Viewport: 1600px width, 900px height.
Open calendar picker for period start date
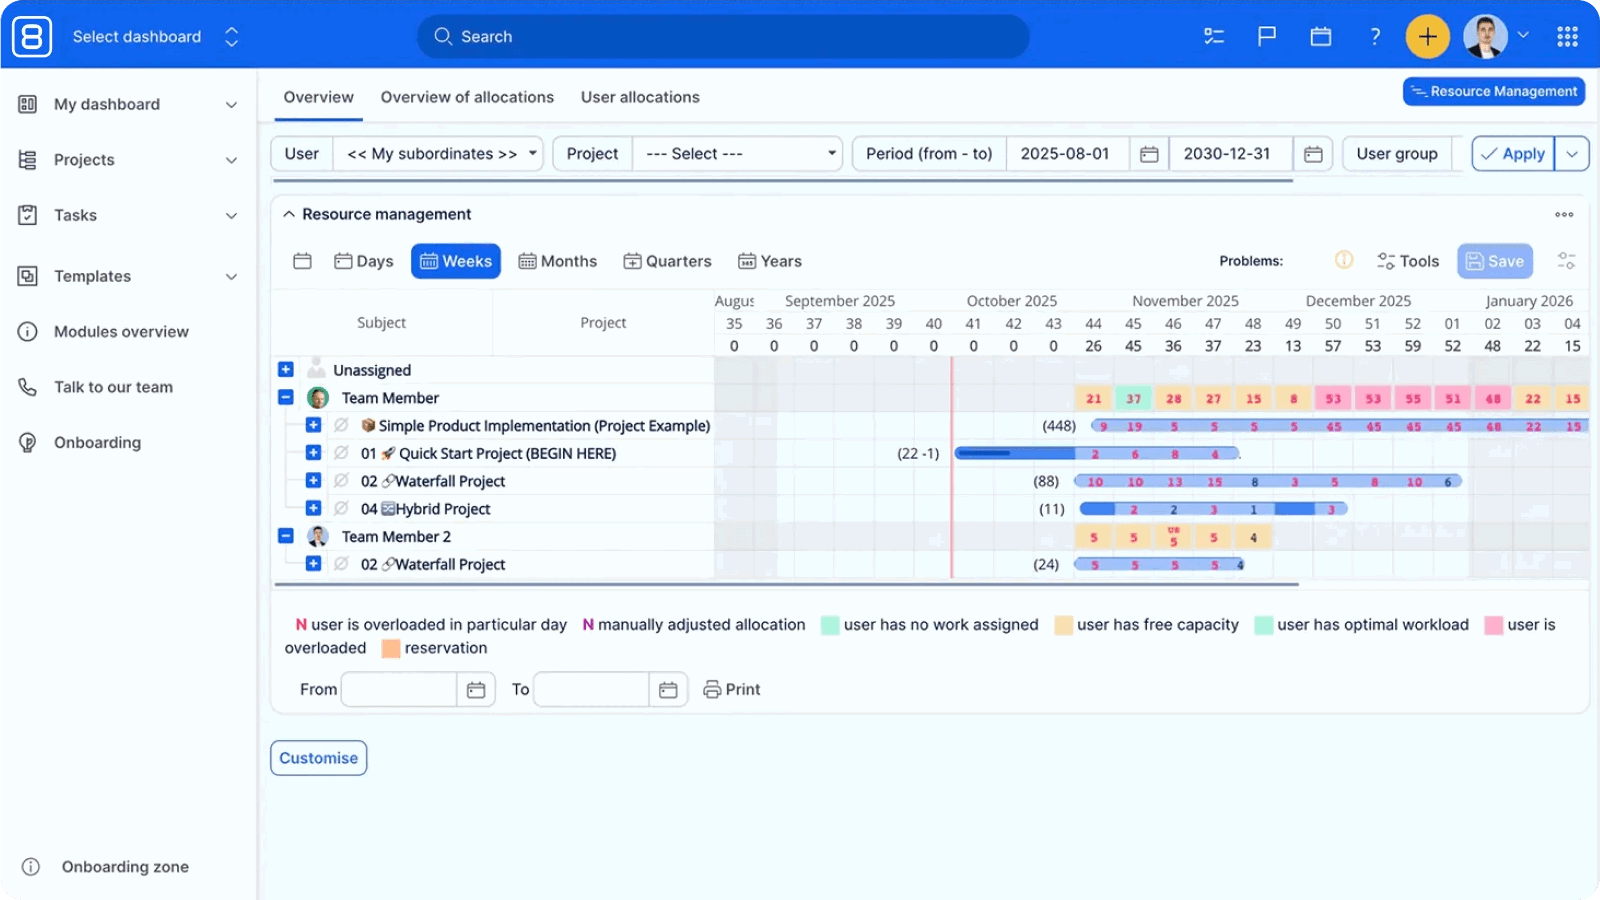point(1149,154)
